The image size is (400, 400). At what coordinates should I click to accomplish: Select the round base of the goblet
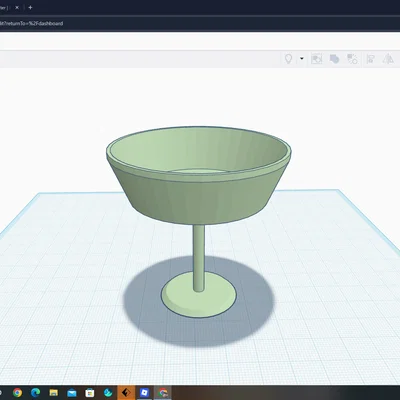[199, 295]
